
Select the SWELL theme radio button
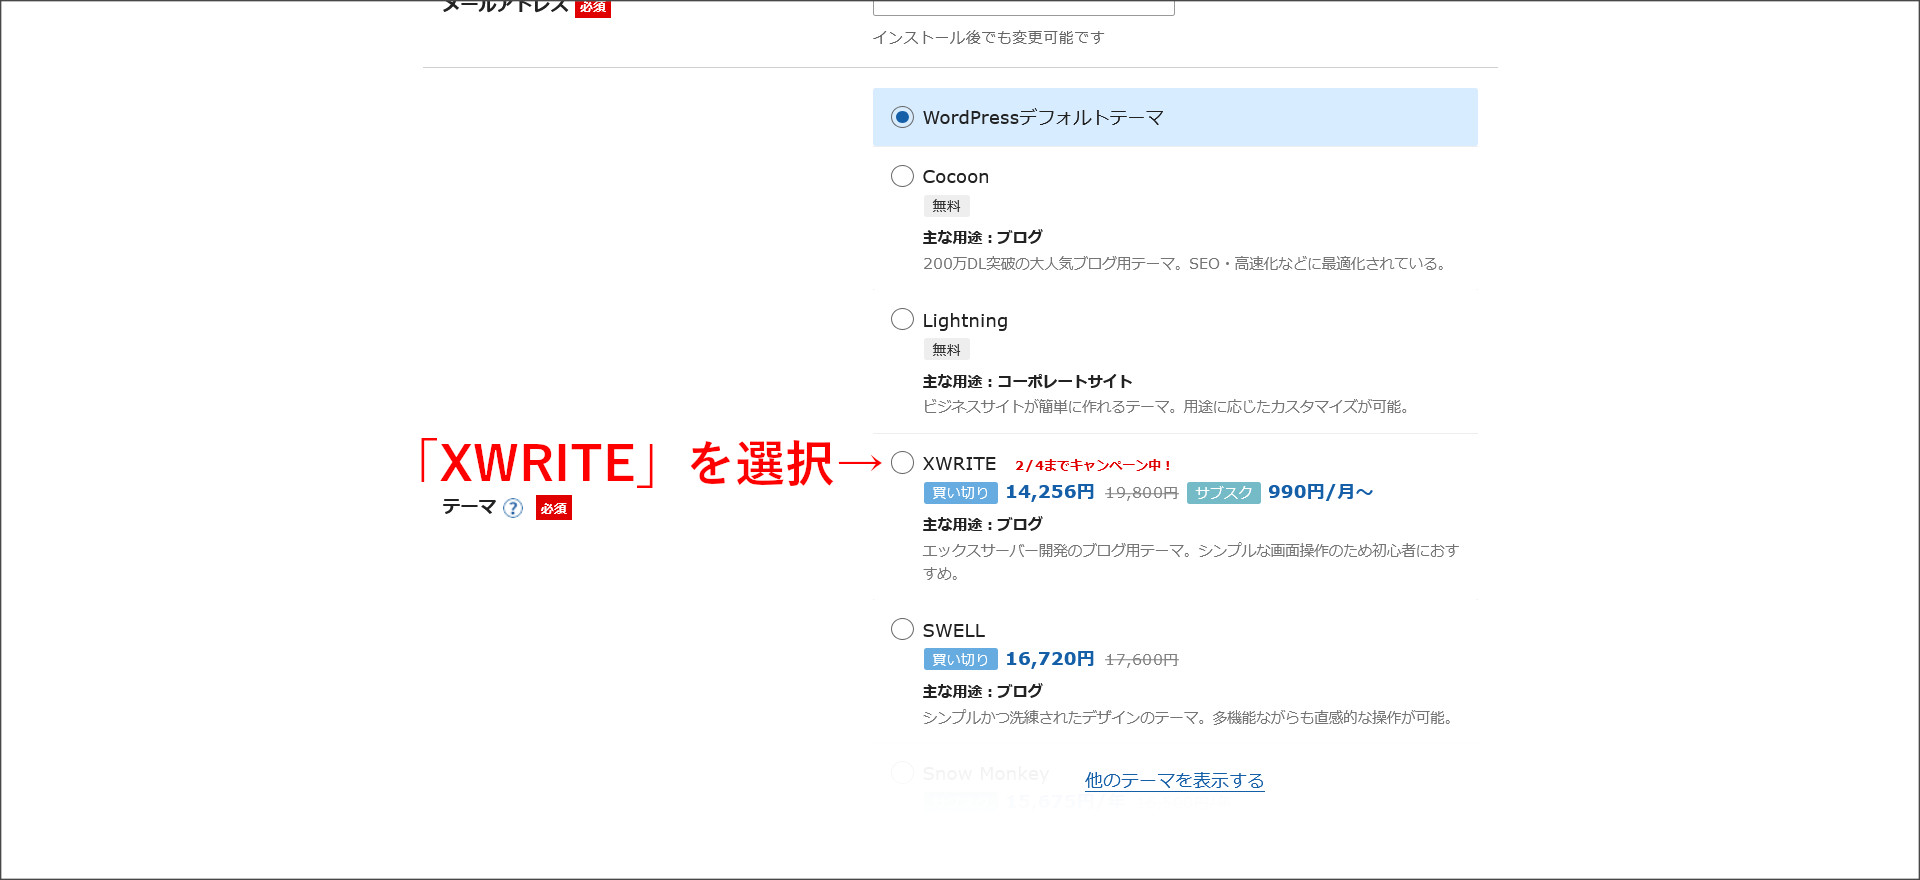click(x=902, y=629)
